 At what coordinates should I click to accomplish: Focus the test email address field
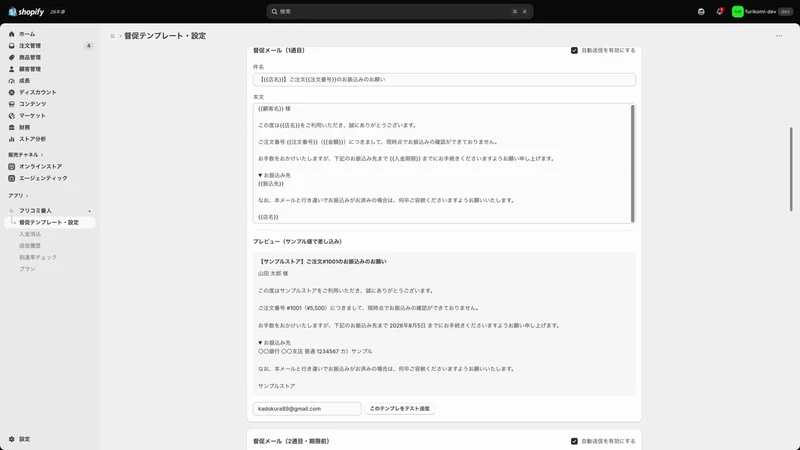click(307, 409)
